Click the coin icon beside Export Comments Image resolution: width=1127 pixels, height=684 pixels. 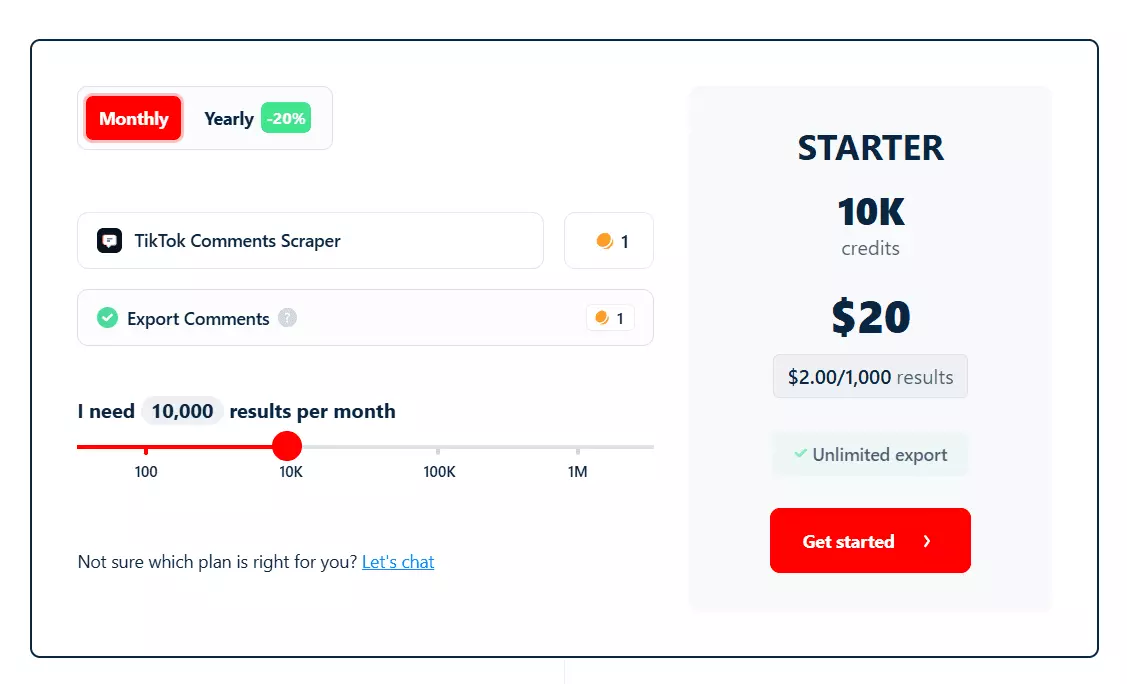pyautogui.click(x=602, y=317)
